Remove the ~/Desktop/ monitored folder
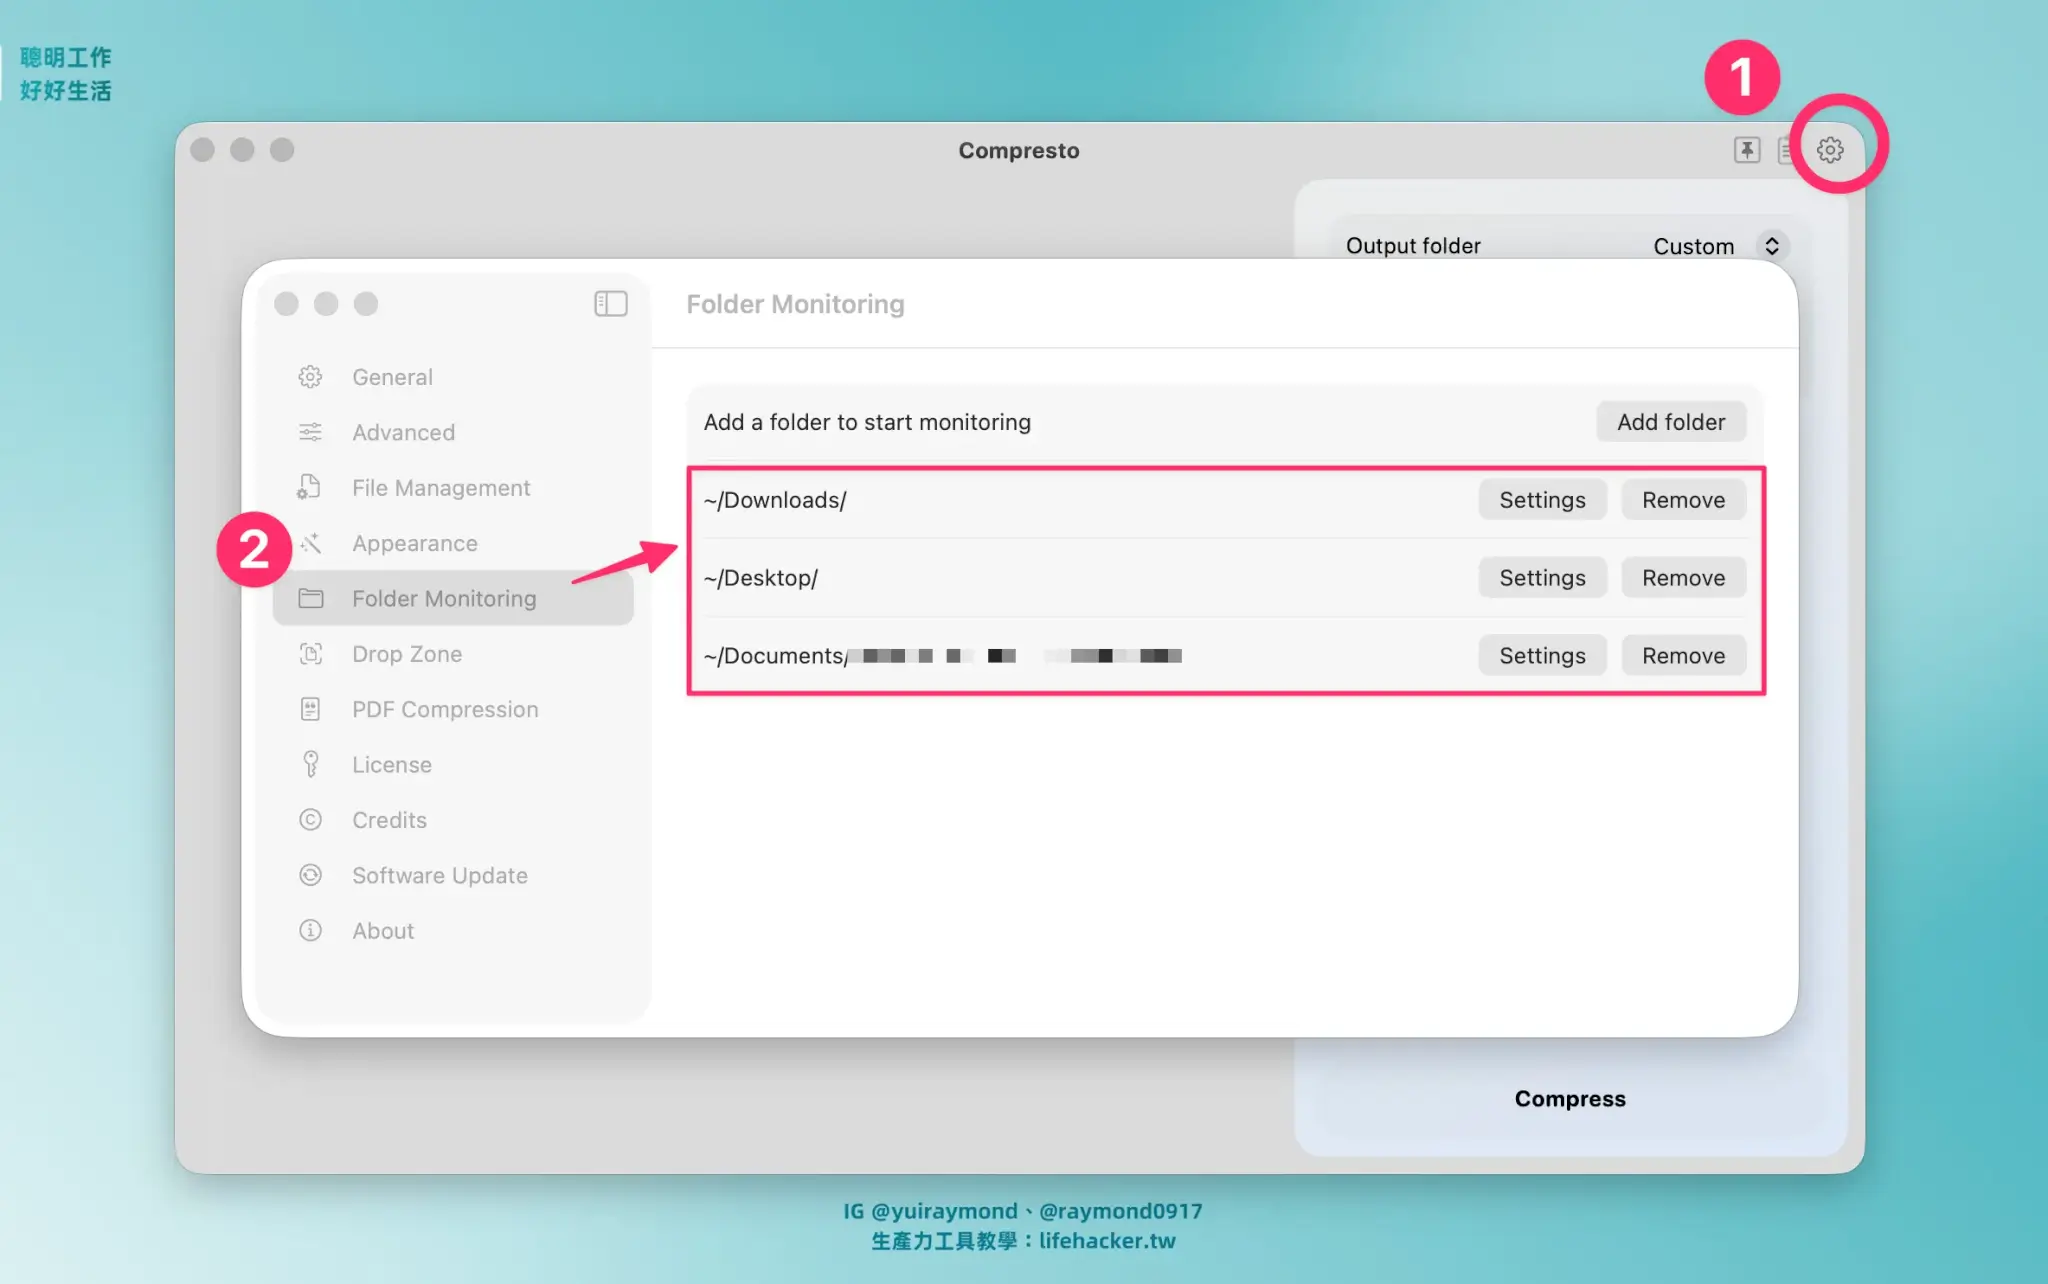 (1682, 578)
